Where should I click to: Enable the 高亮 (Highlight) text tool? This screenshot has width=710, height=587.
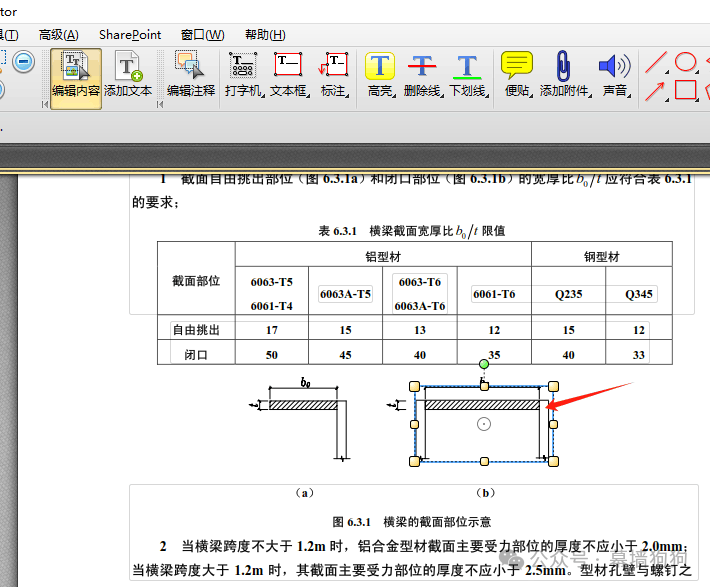click(380, 75)
